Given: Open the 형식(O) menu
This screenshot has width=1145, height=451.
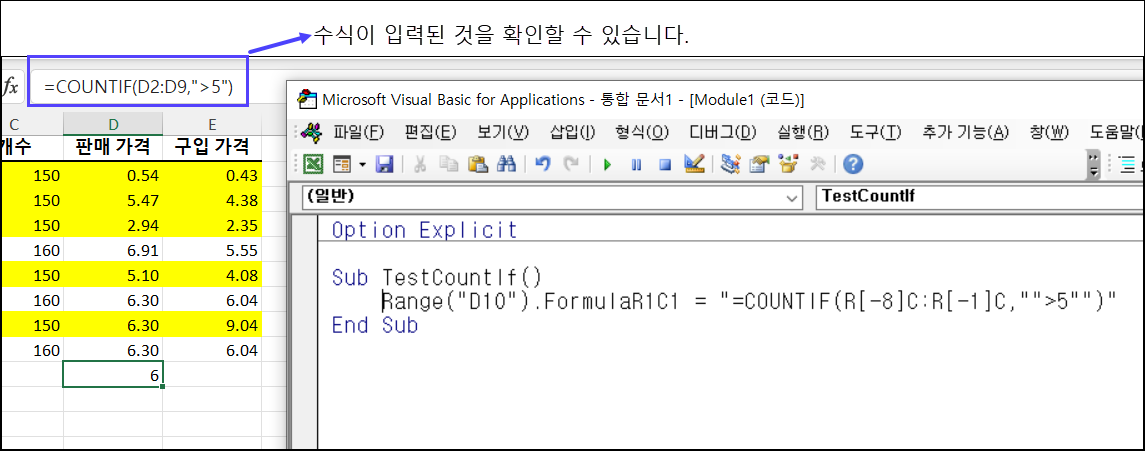Looking at the screenshot, I should (x=643, y=133).
